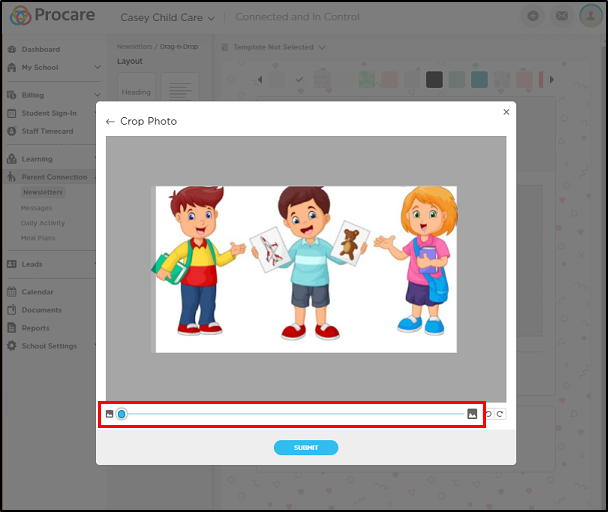Screen dimensions: 608x512
Task: Click middle of zoom slider track
Action: point(297,414)
